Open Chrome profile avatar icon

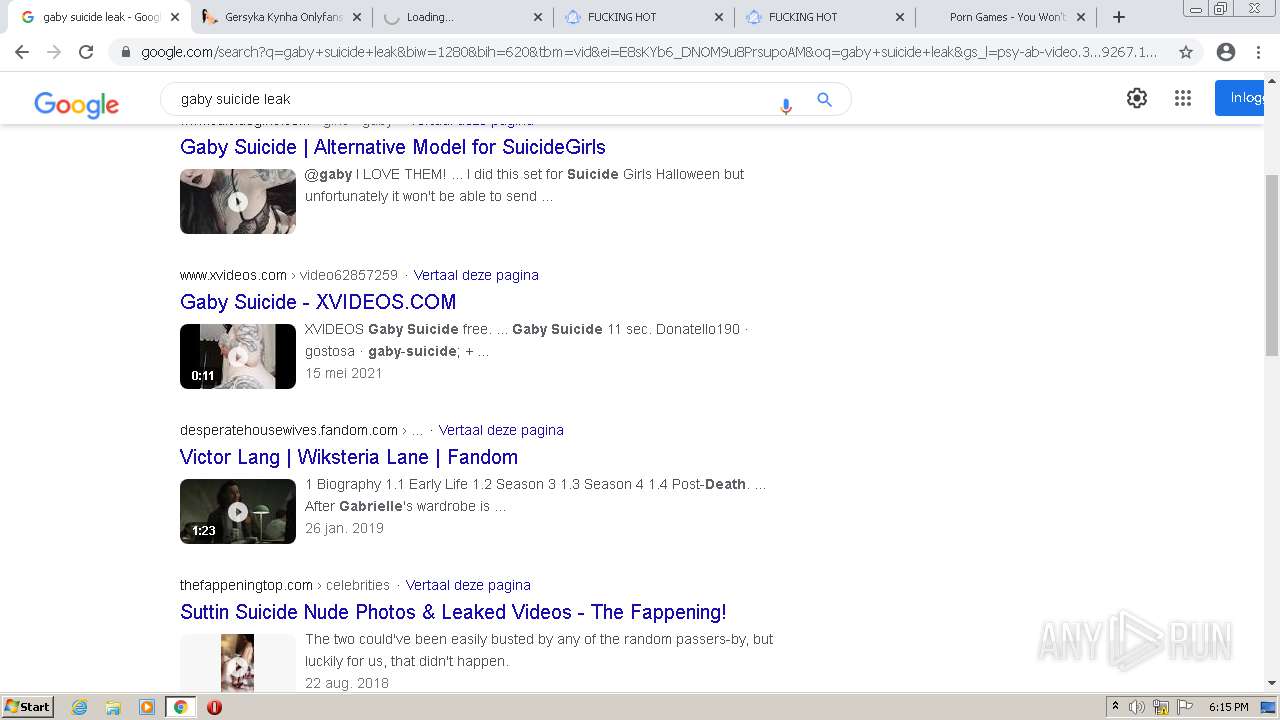click(1226, 52)
